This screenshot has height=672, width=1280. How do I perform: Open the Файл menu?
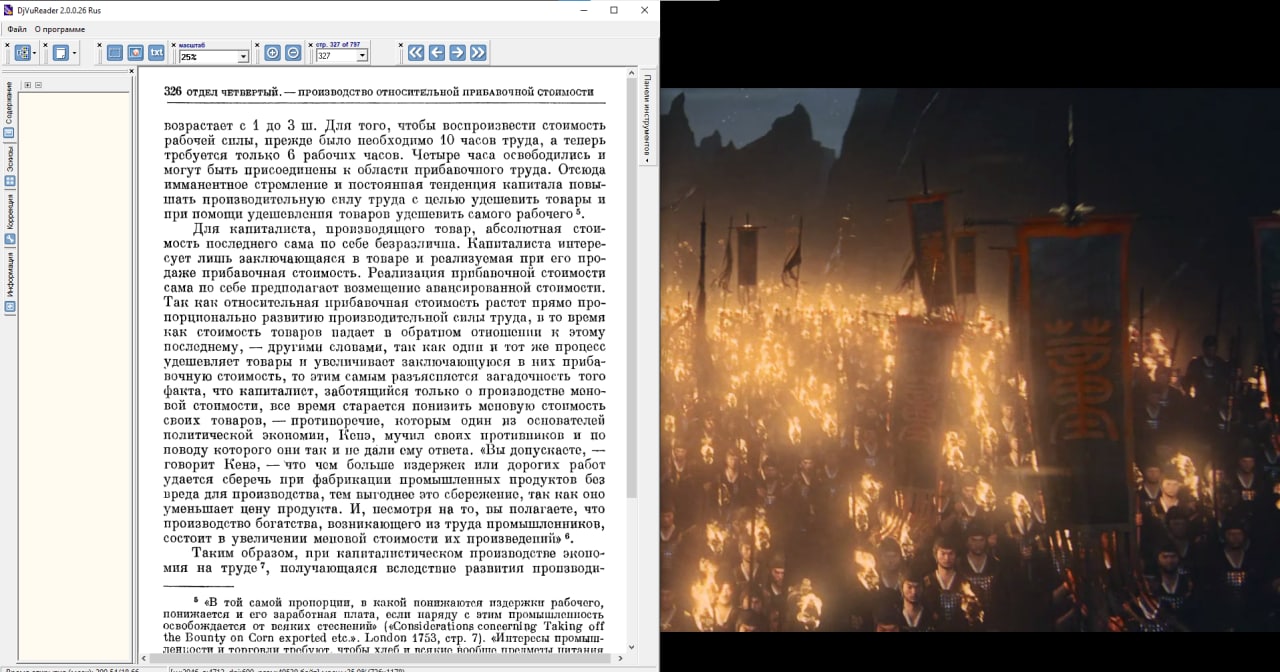[x=17, y=29]
